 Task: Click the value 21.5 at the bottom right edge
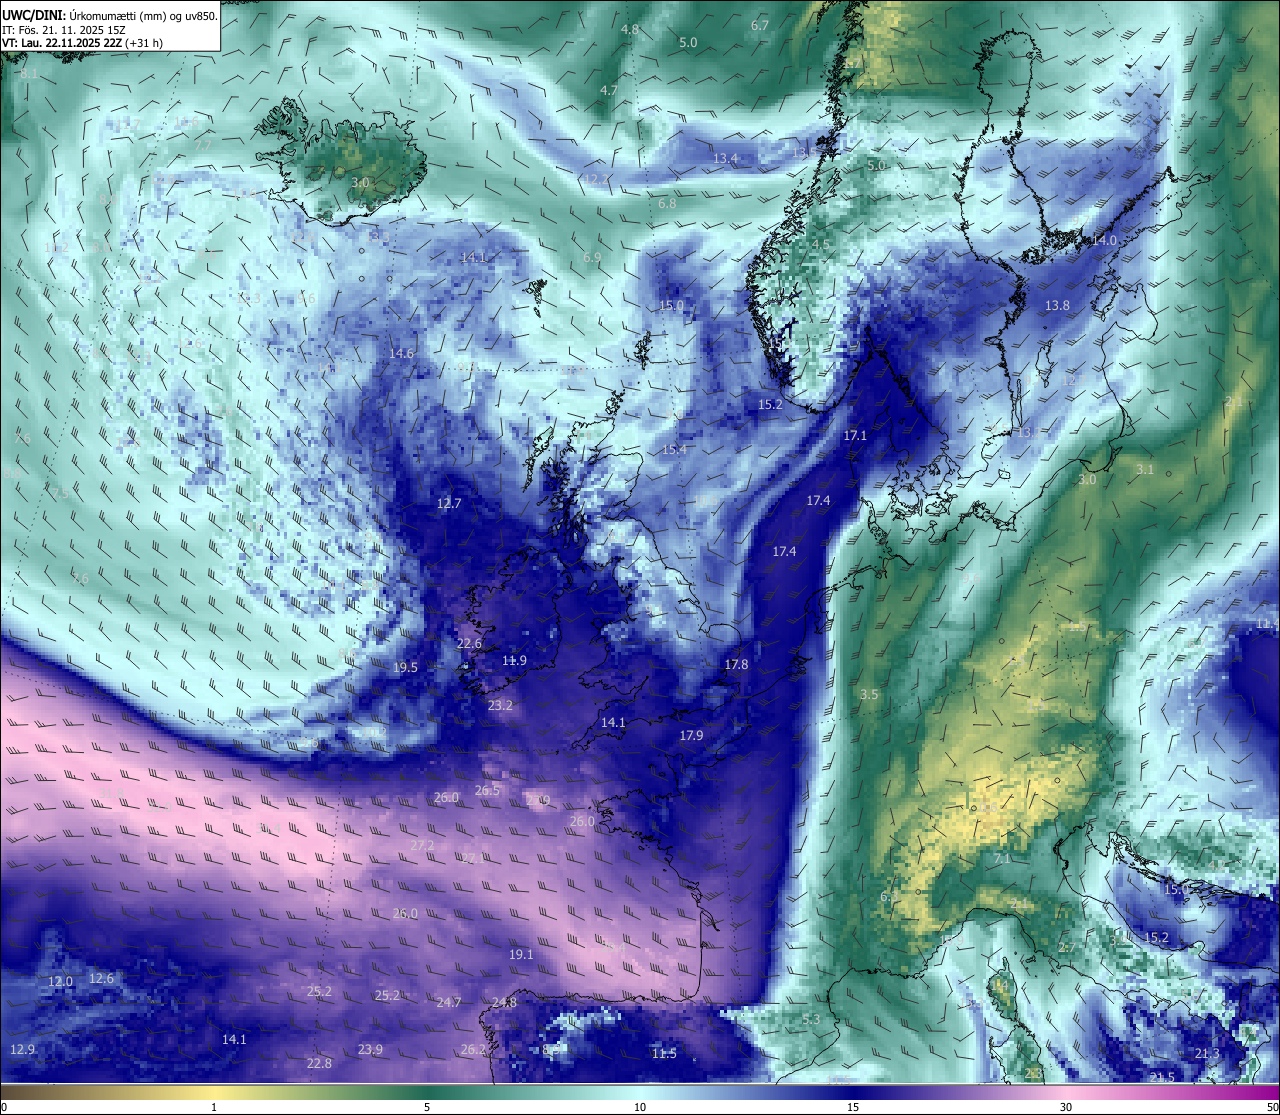[x=1162, y=1077]
